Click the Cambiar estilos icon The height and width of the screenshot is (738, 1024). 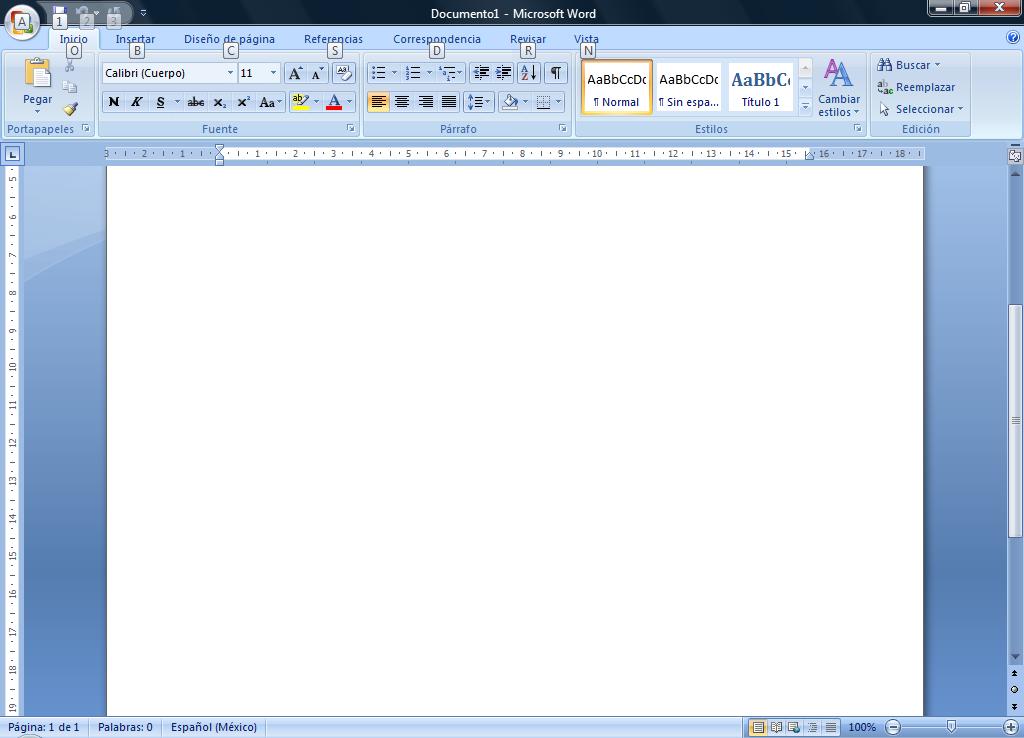(x=838, y=74)
